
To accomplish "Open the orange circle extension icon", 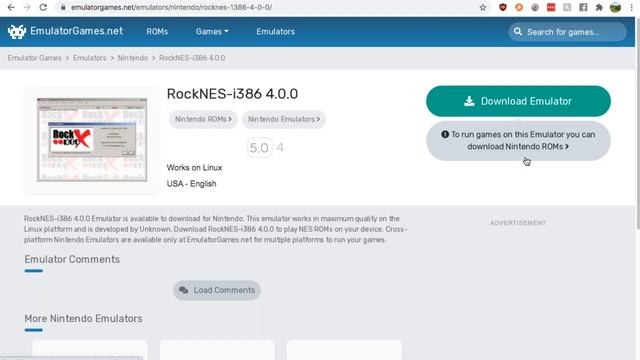I will (x=519, y=7).
